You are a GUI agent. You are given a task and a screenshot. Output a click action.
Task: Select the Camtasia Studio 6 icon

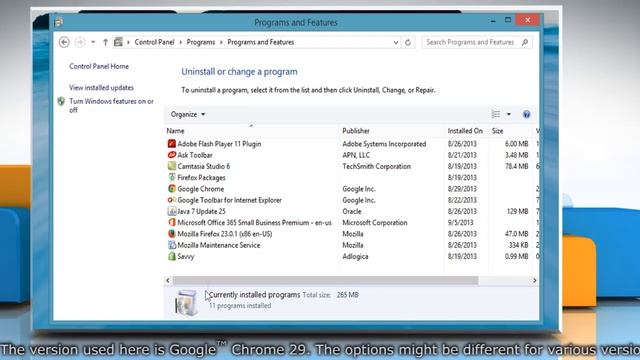(x=172, y=166)
